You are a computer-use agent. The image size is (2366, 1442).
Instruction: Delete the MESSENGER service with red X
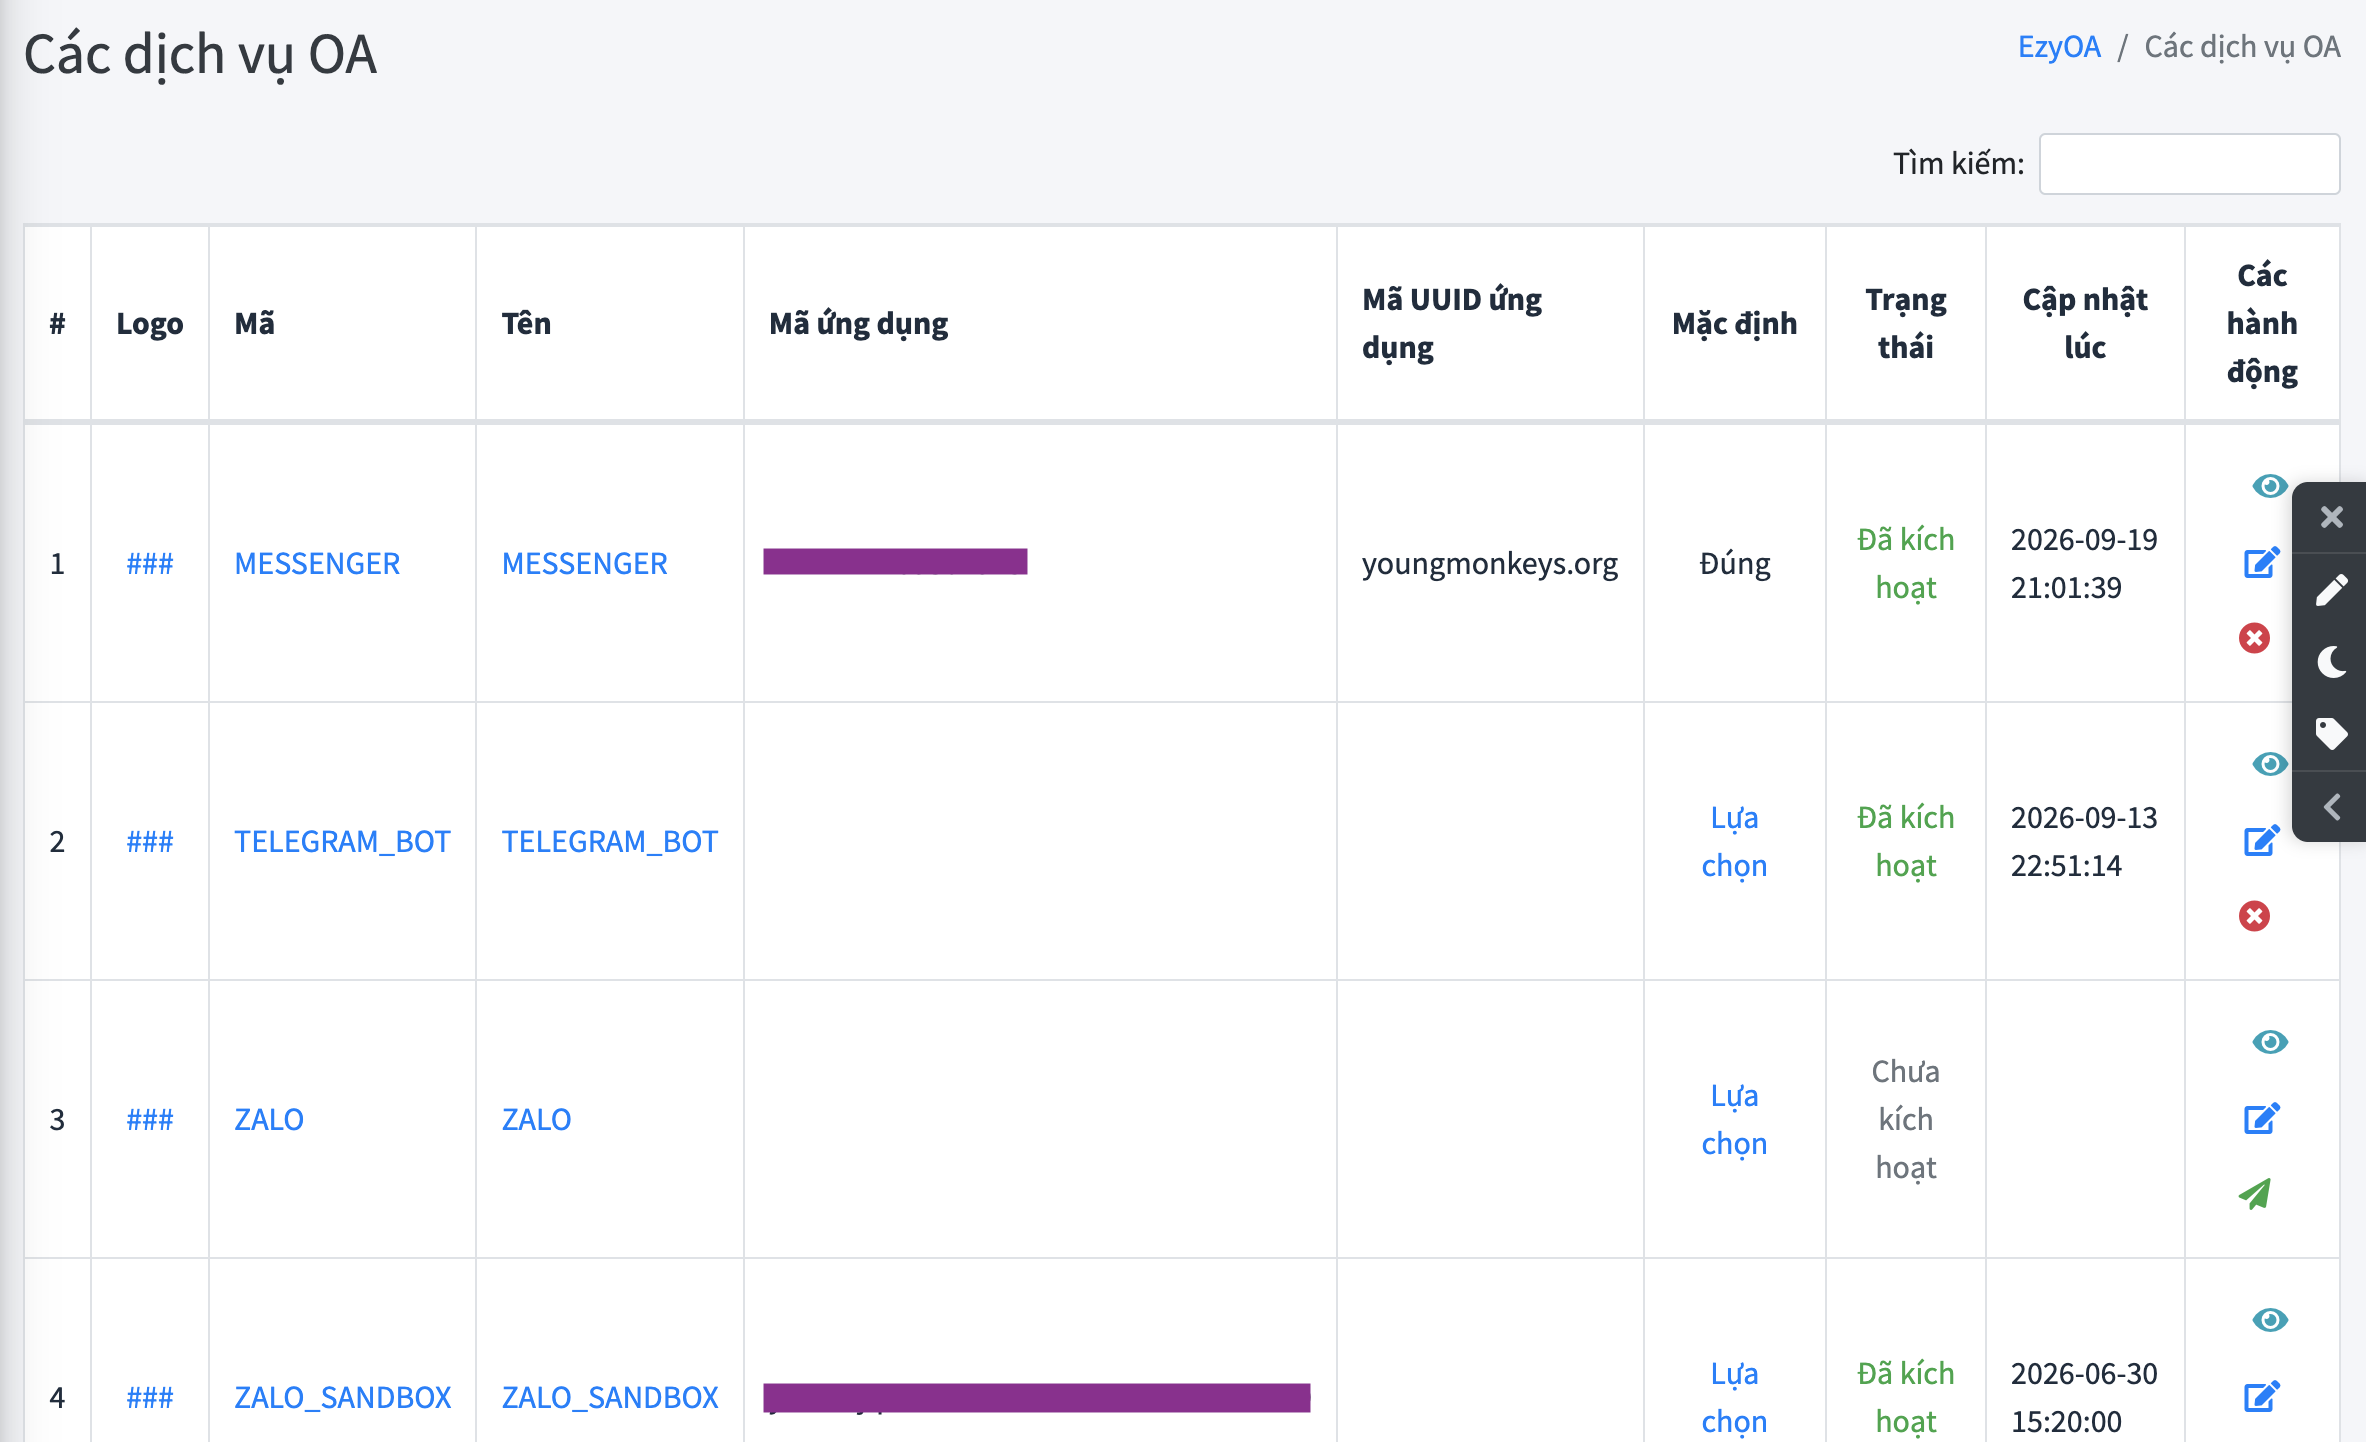(2254, 638)
